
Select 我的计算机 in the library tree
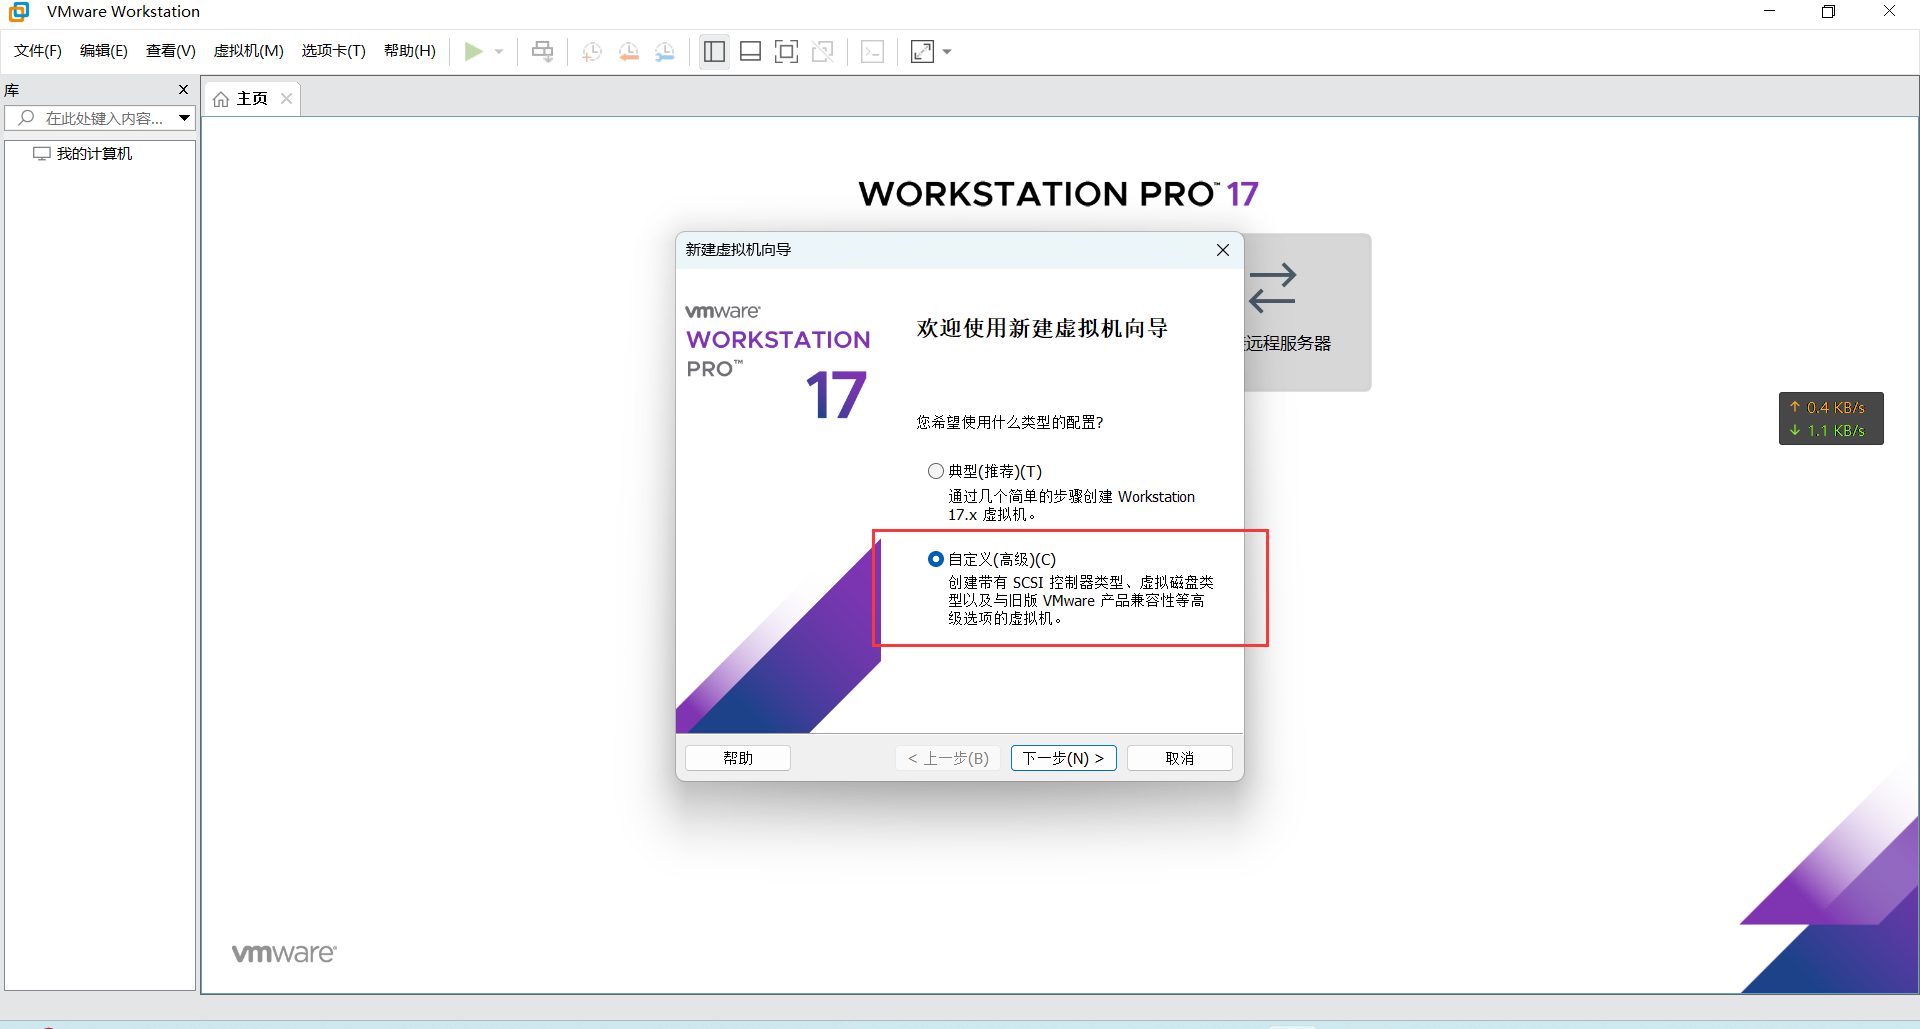(83, 154)
